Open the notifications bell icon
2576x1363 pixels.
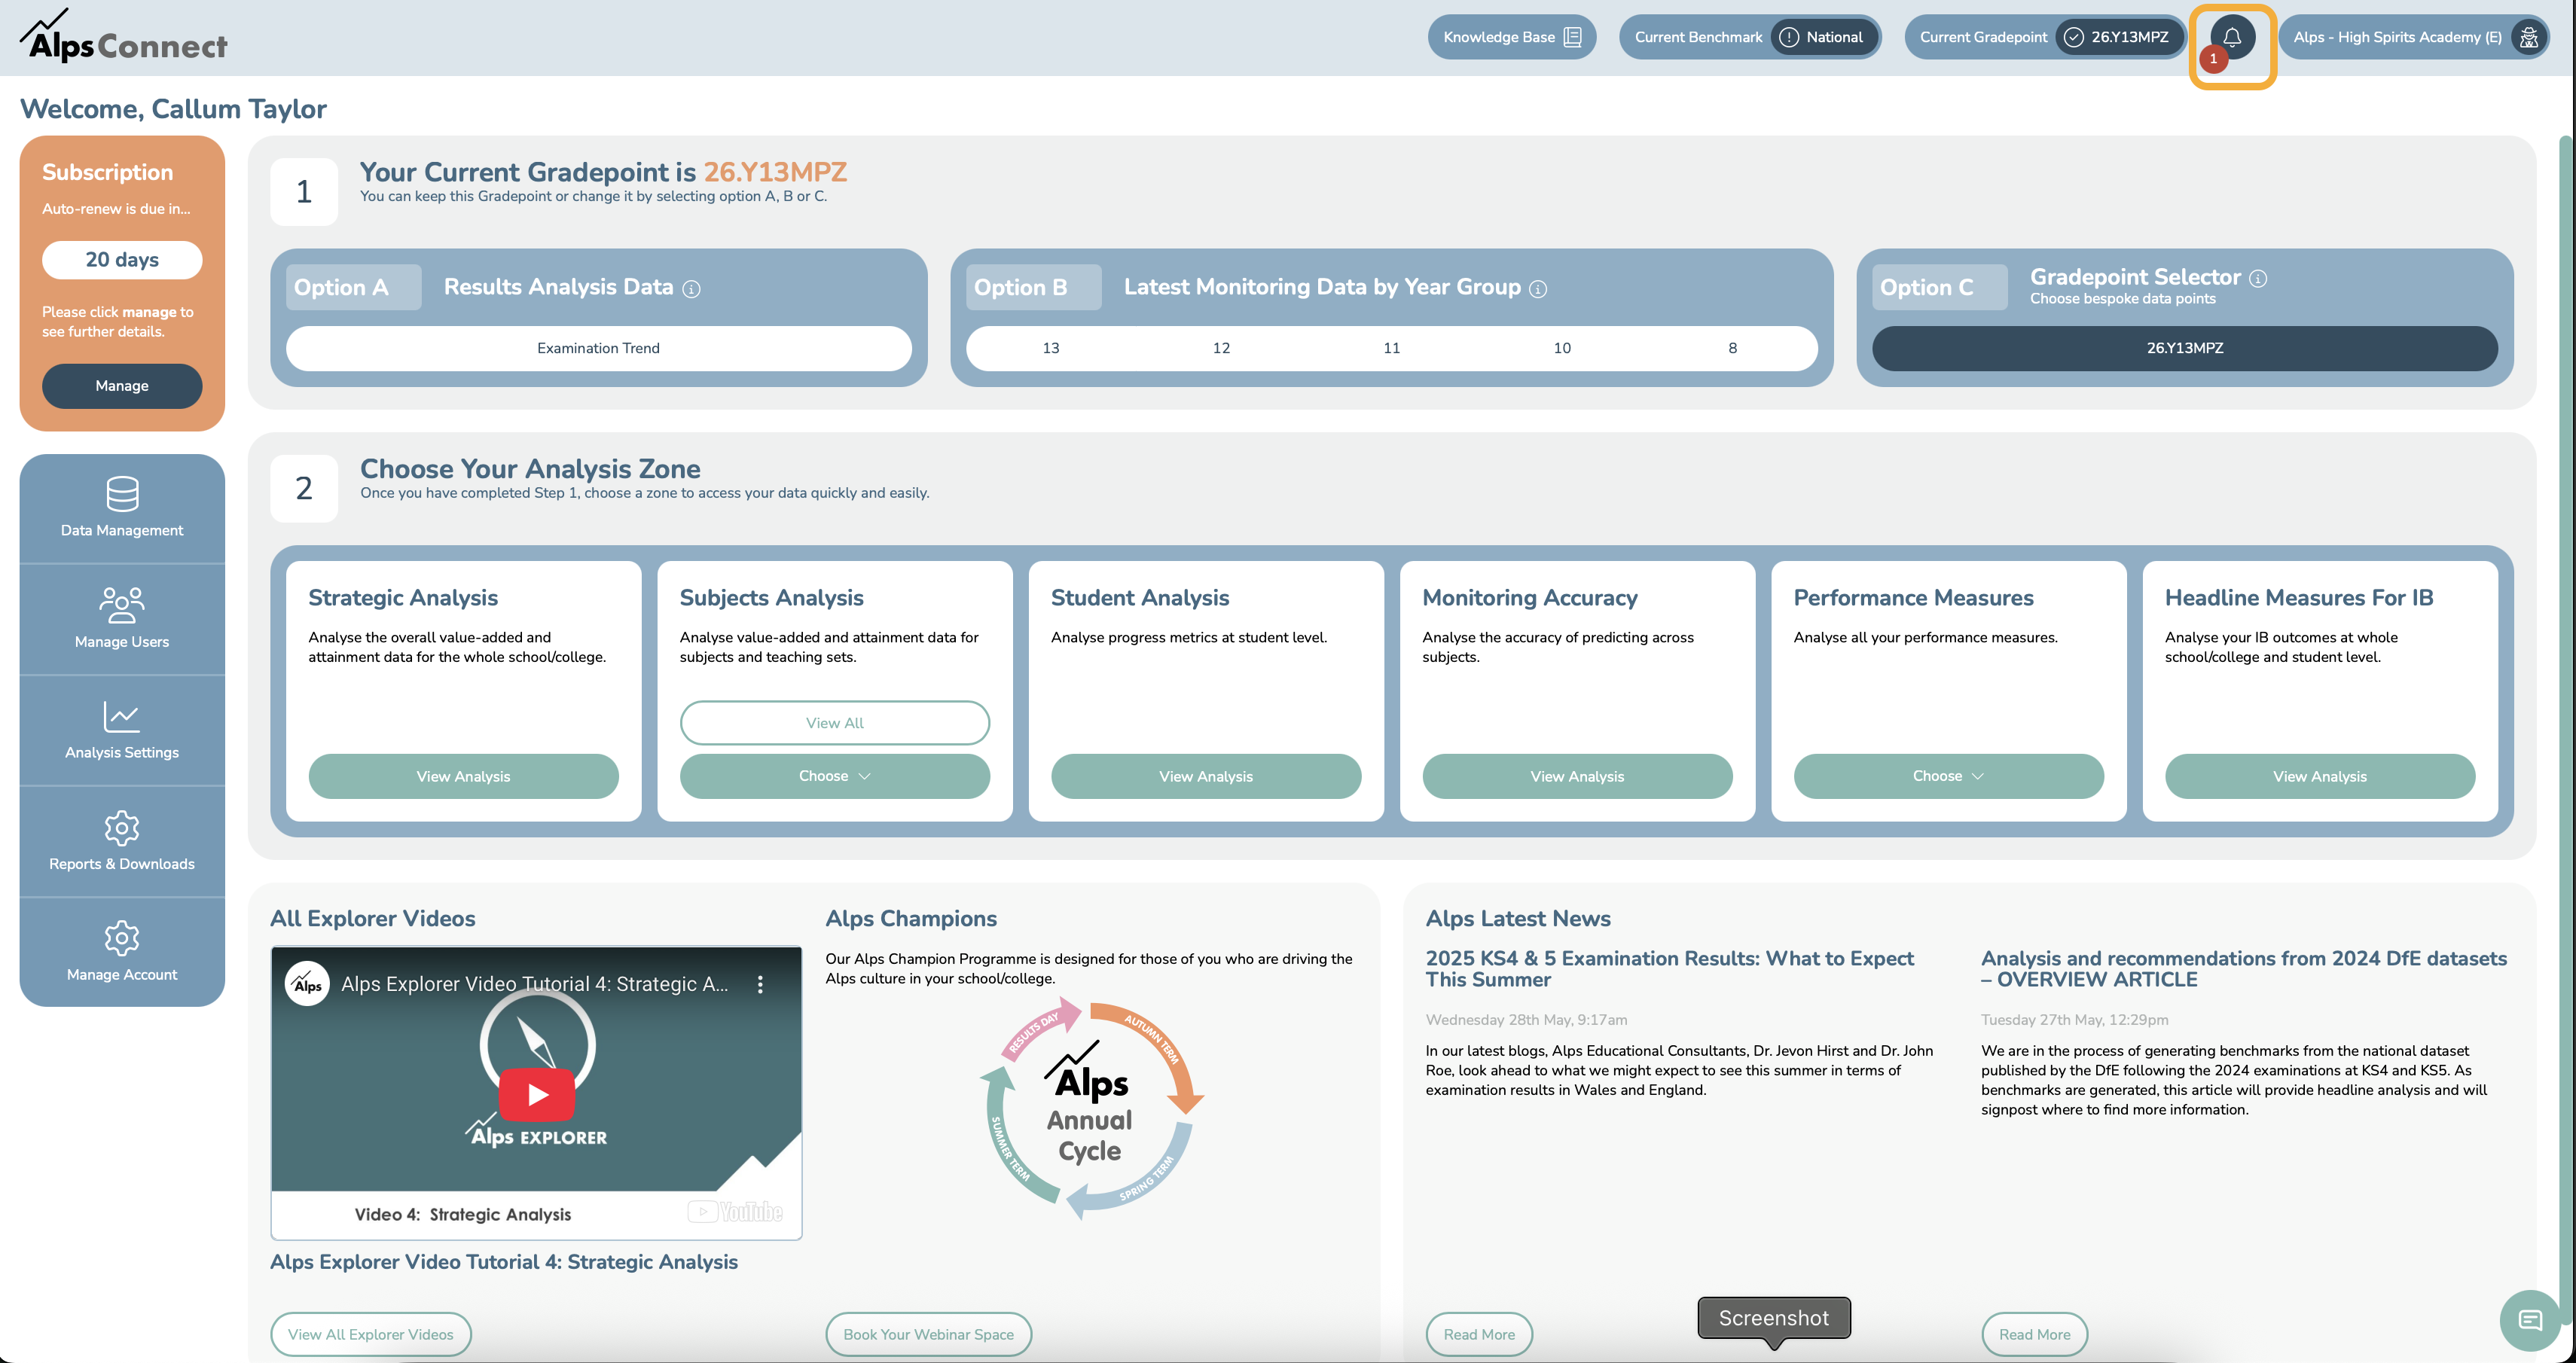coord(2232,38)
